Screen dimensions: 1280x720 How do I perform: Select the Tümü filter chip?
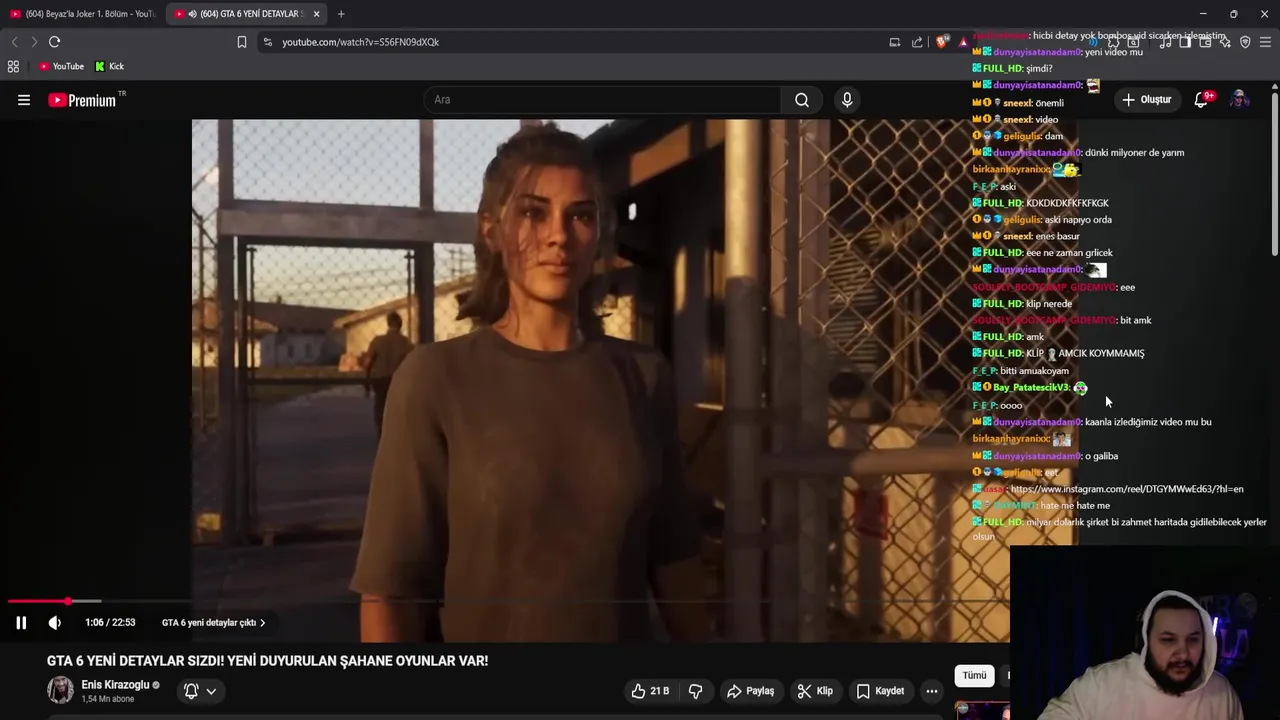tap(974, 676)
